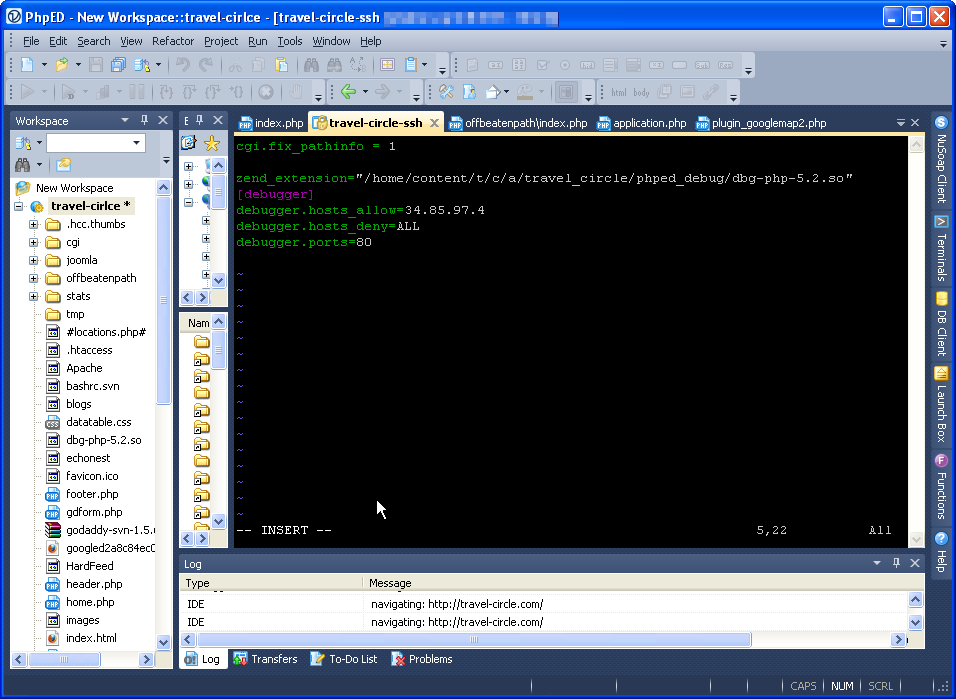Click the Find binoculars icon in main toolbar
956x699 pixels.
310,65
